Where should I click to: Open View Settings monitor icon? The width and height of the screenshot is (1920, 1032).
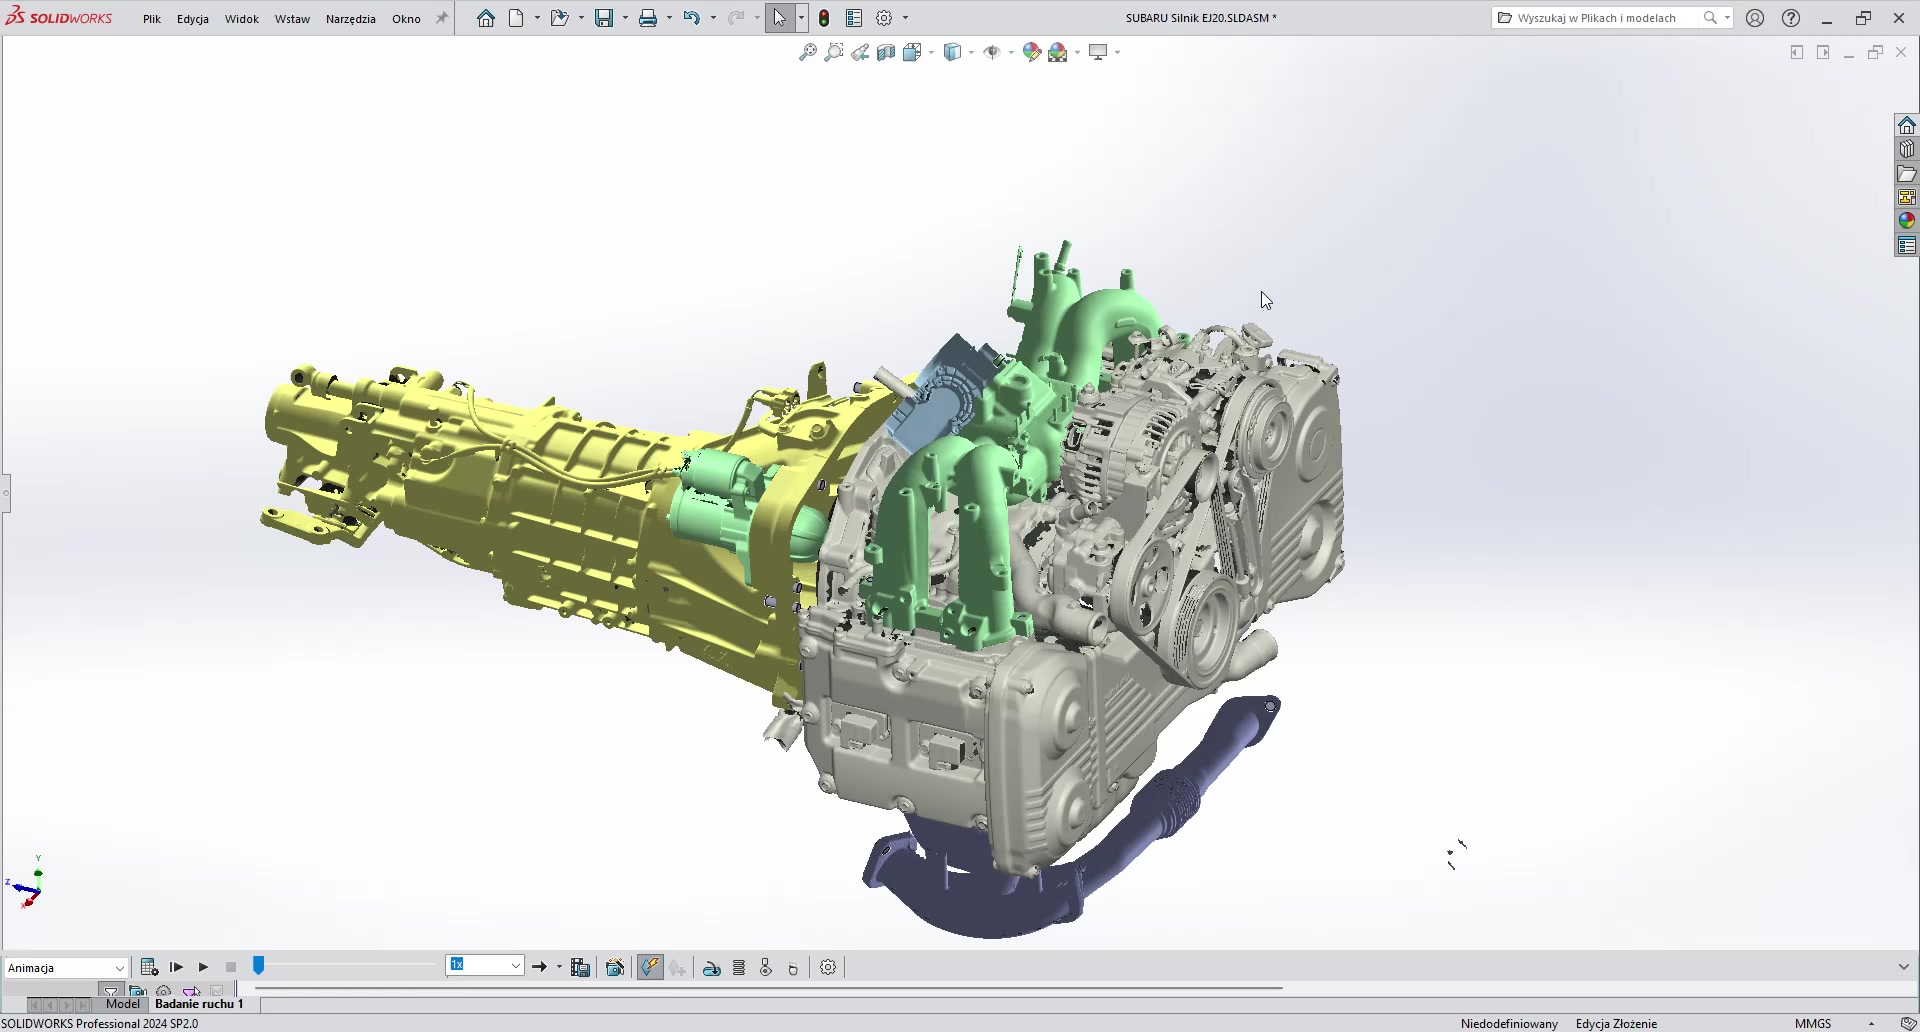click(x=1098, y=52)
